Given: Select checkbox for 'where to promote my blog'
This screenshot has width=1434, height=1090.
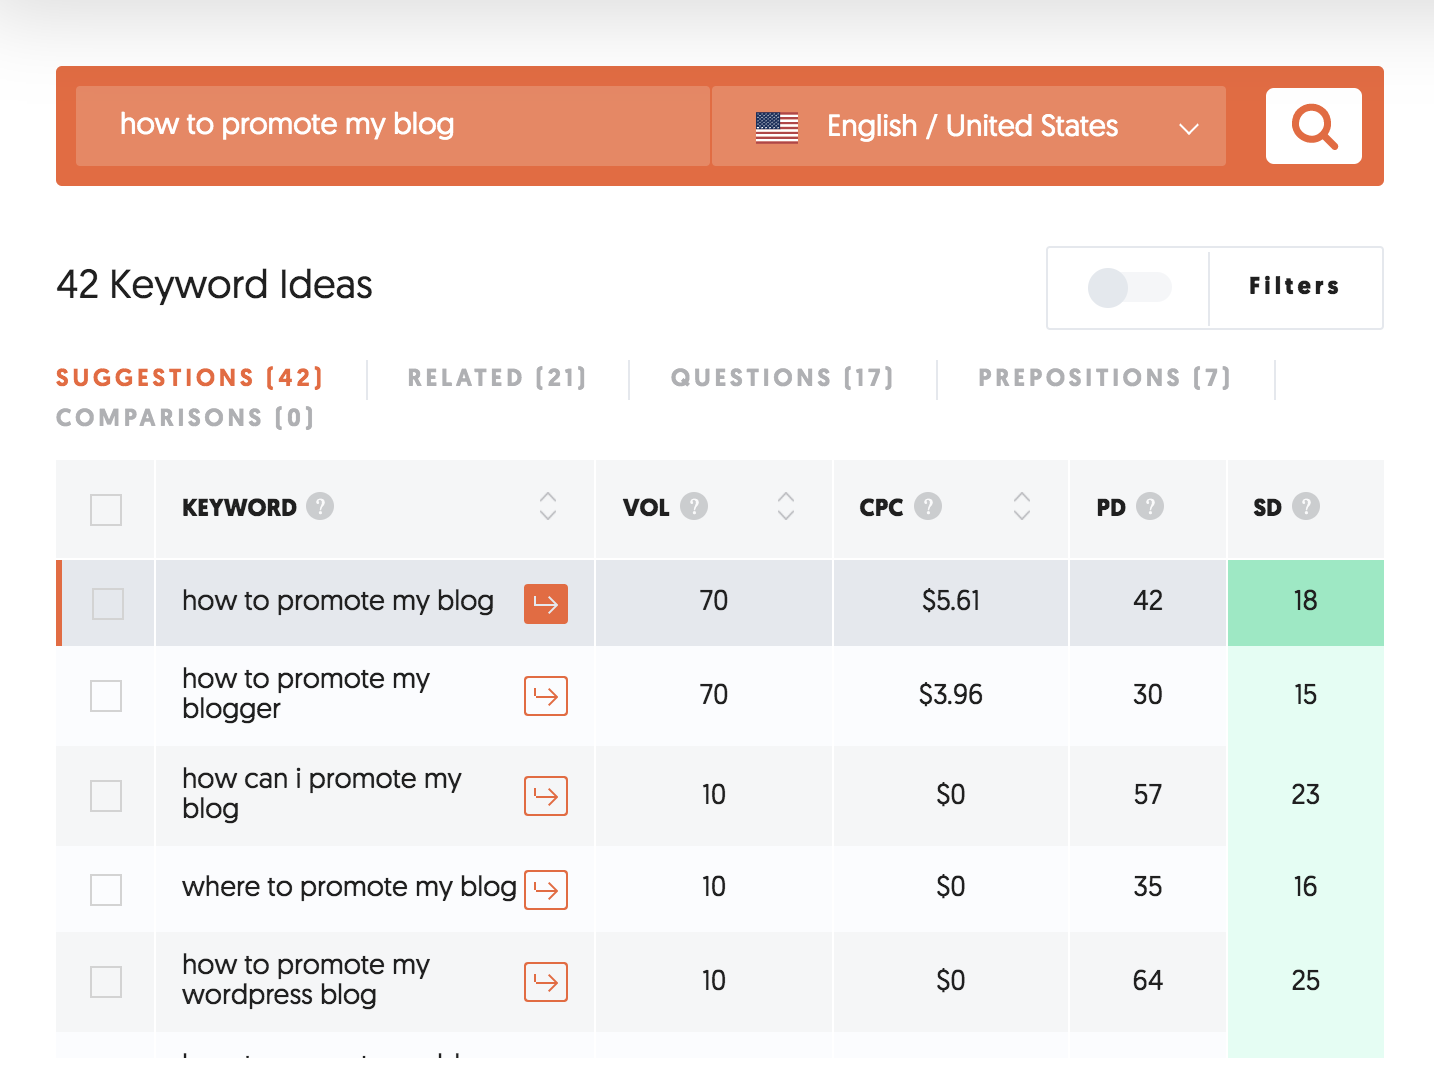Looking at the screenshot, I should (106, 889).
